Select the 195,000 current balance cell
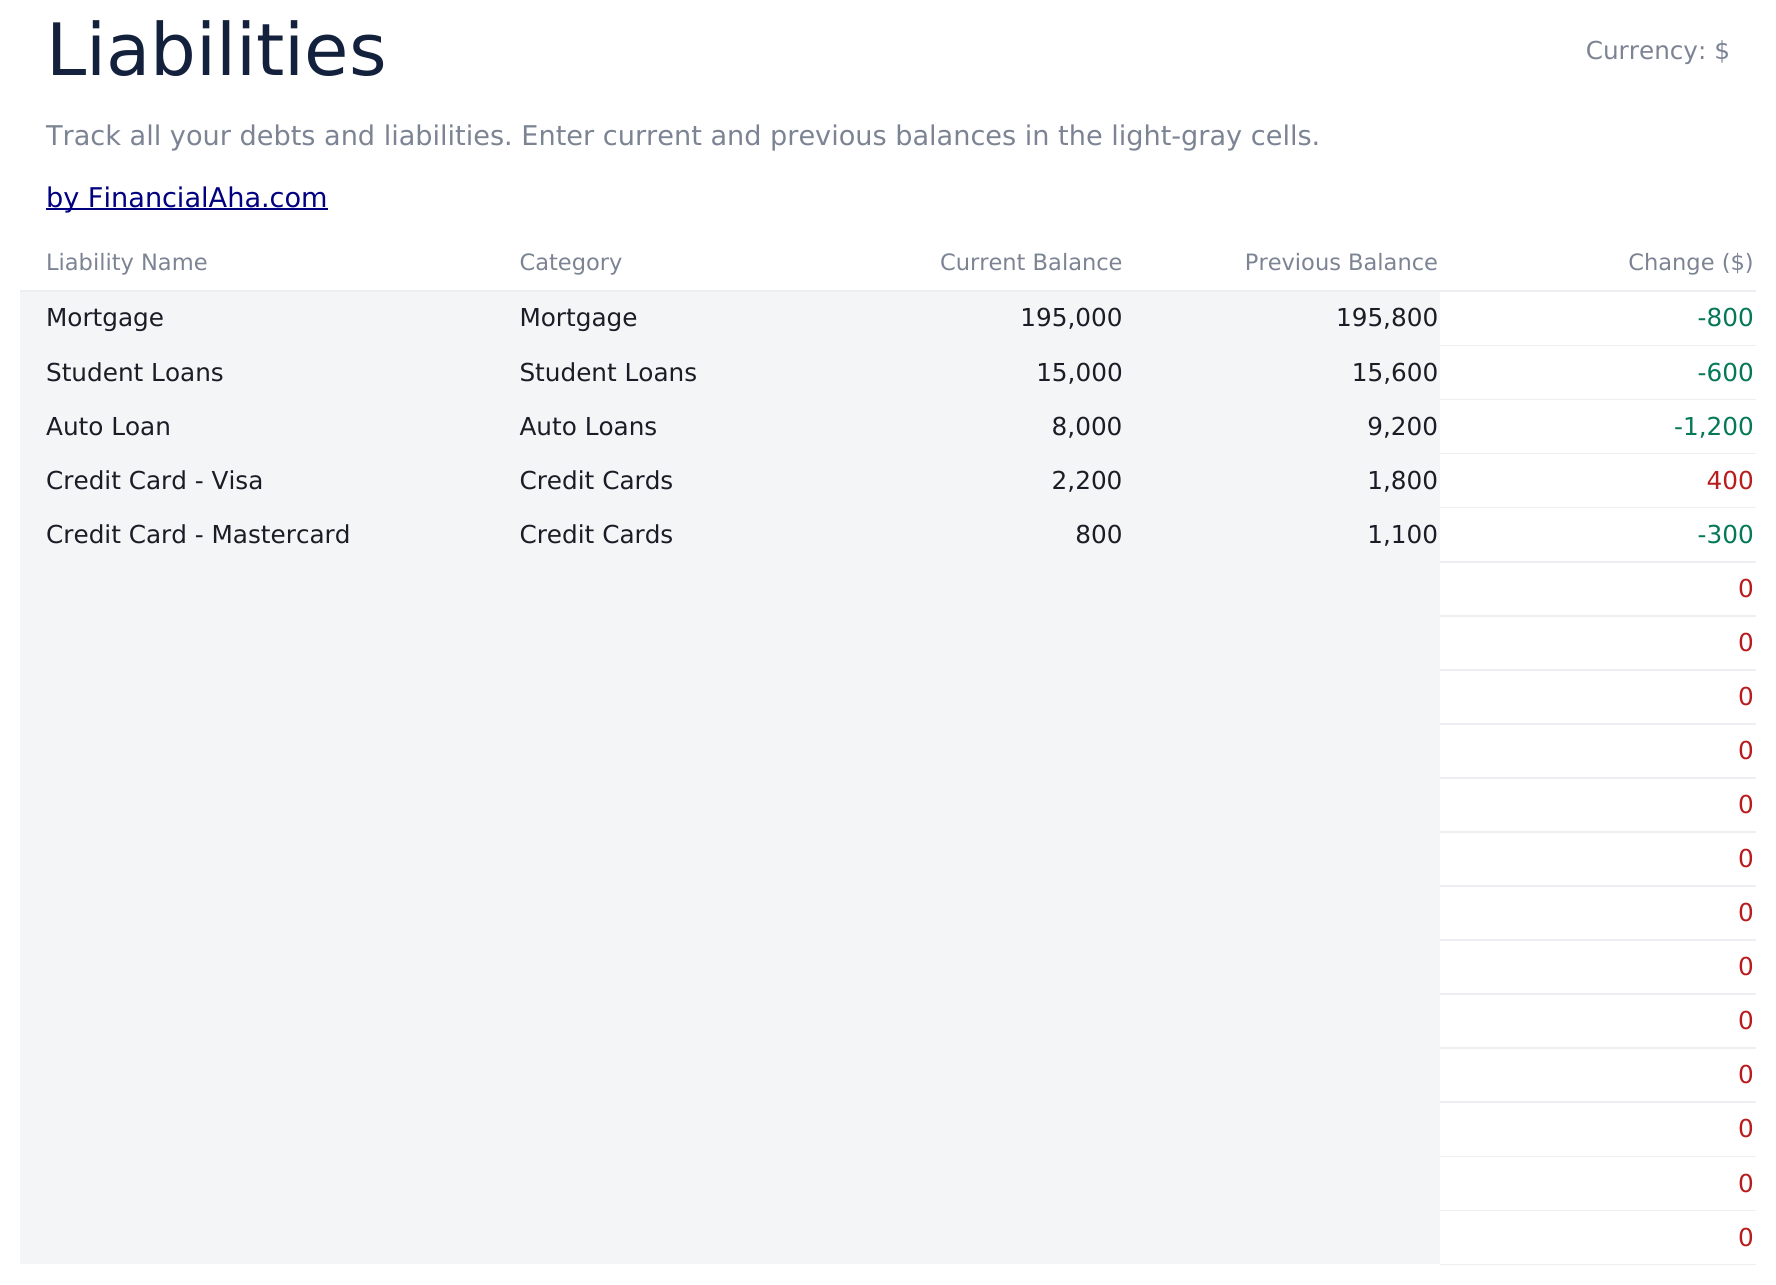This screenshot has width=1776, height=1285. 967,318
